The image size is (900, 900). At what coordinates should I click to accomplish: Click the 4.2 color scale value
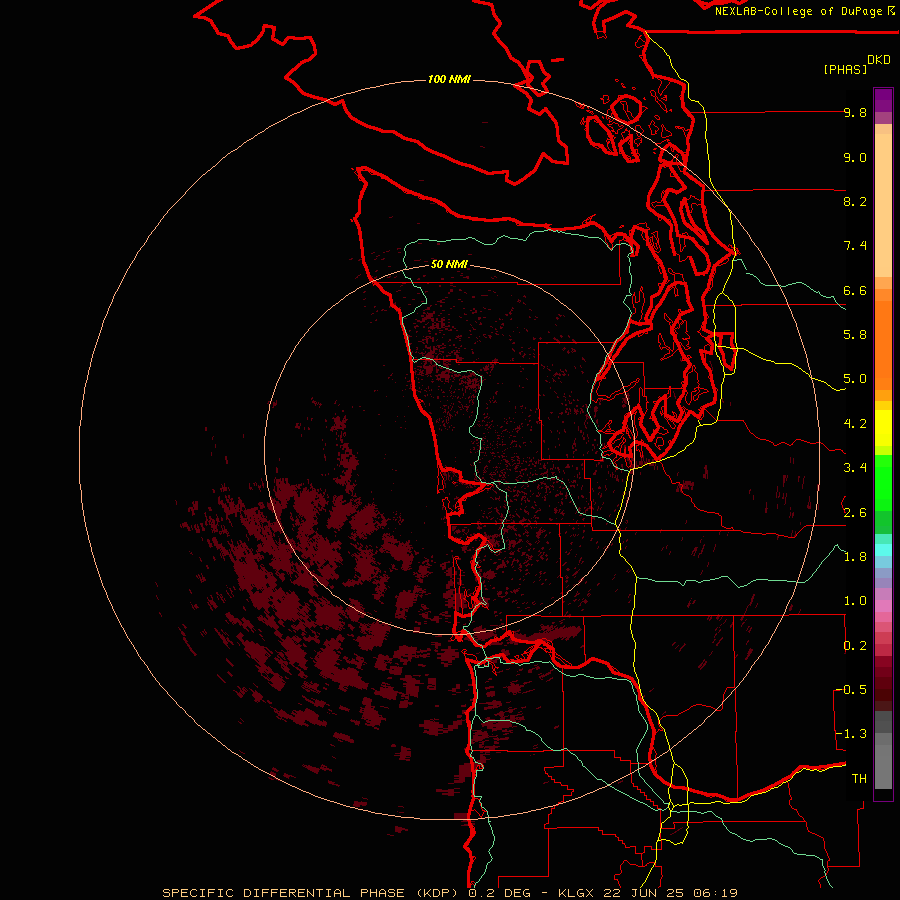855,424
